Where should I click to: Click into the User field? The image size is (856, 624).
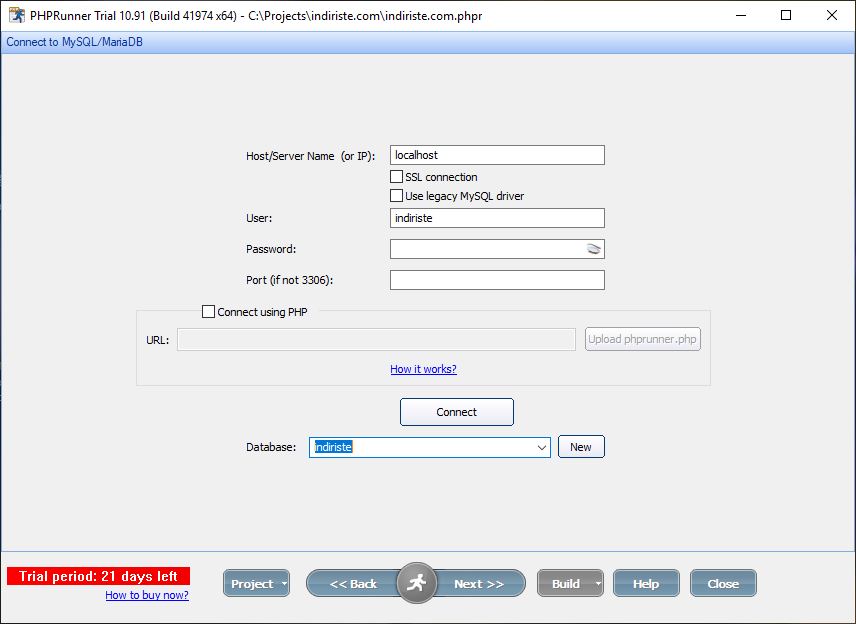pos(497,218)
